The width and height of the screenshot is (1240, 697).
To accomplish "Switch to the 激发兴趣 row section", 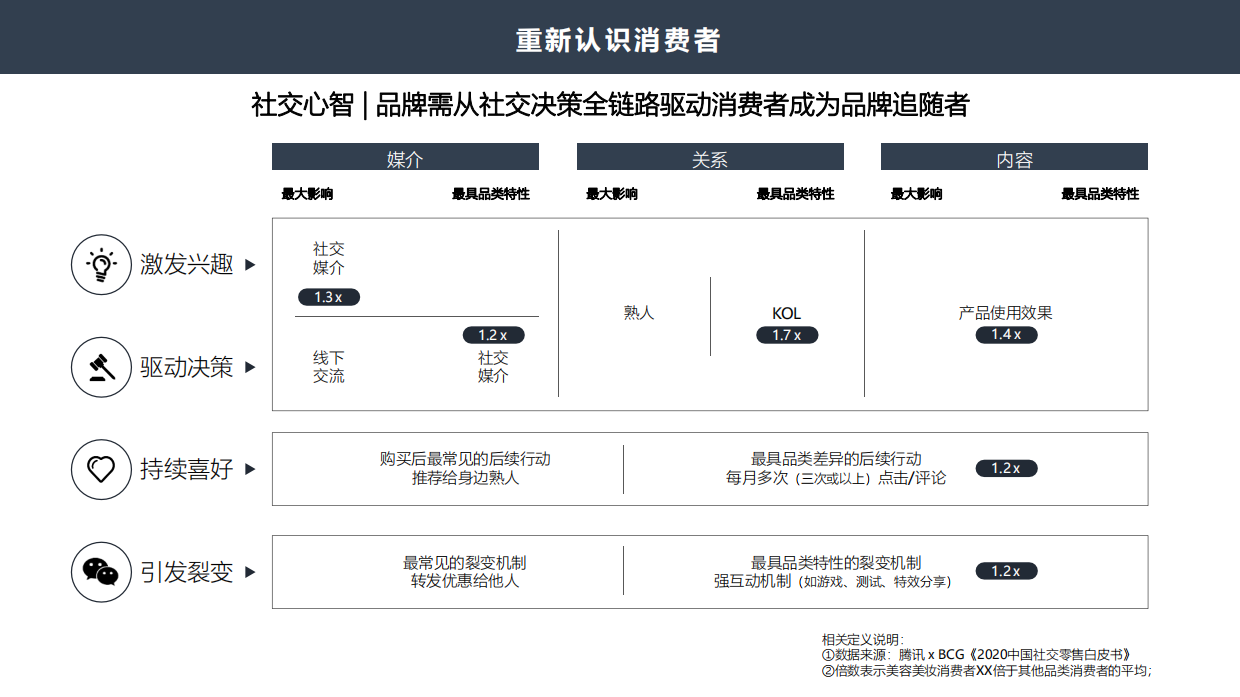I will pos(185,265).
